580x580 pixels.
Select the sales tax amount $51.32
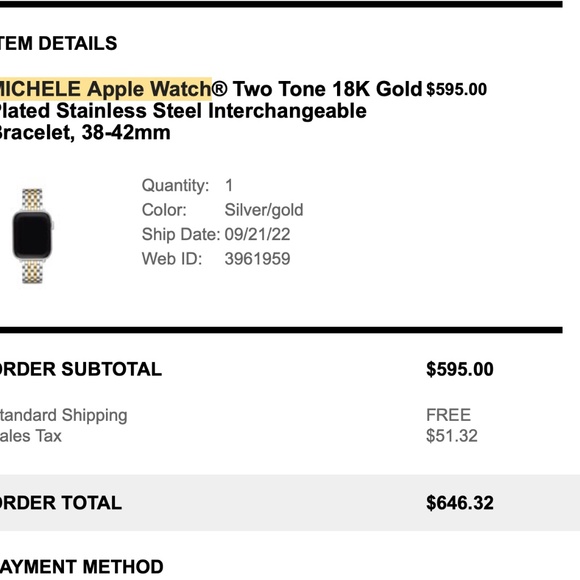(x=452, y=436)
